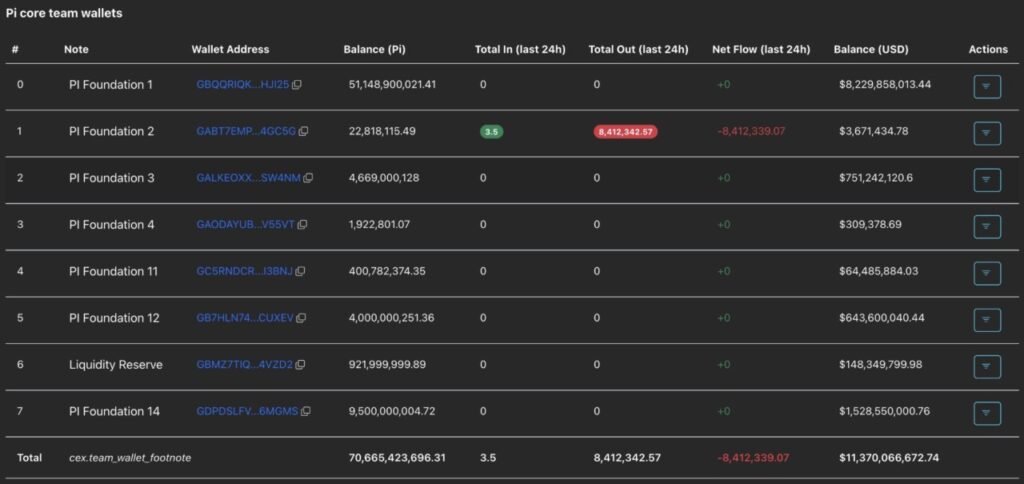Copy the PI Foundation 12 wallet address
Screen dimensions: 1024x484
coord(301,318)
